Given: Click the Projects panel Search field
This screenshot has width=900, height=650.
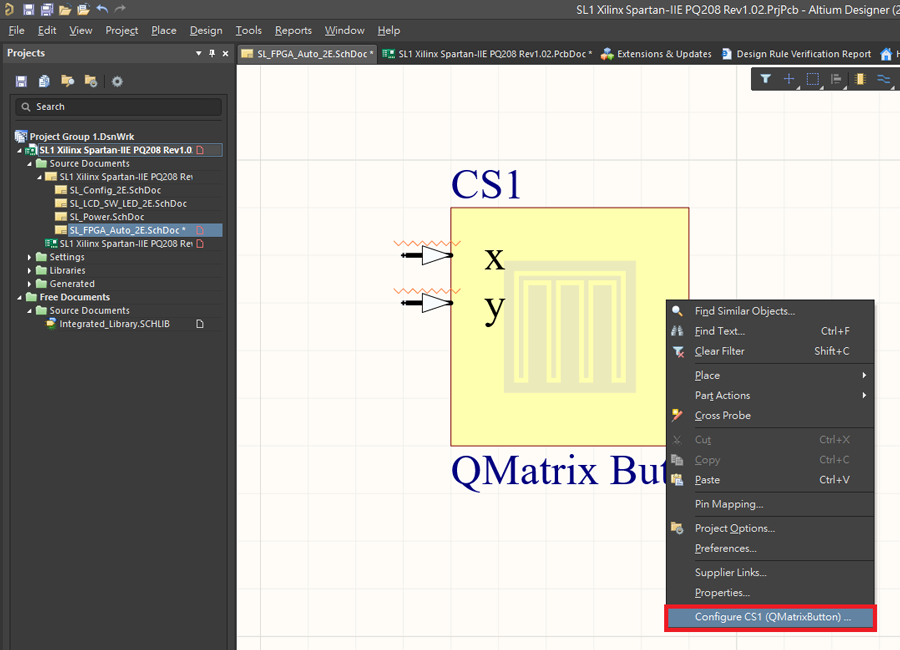Looking at the screenshot, I should pos(118,107).
